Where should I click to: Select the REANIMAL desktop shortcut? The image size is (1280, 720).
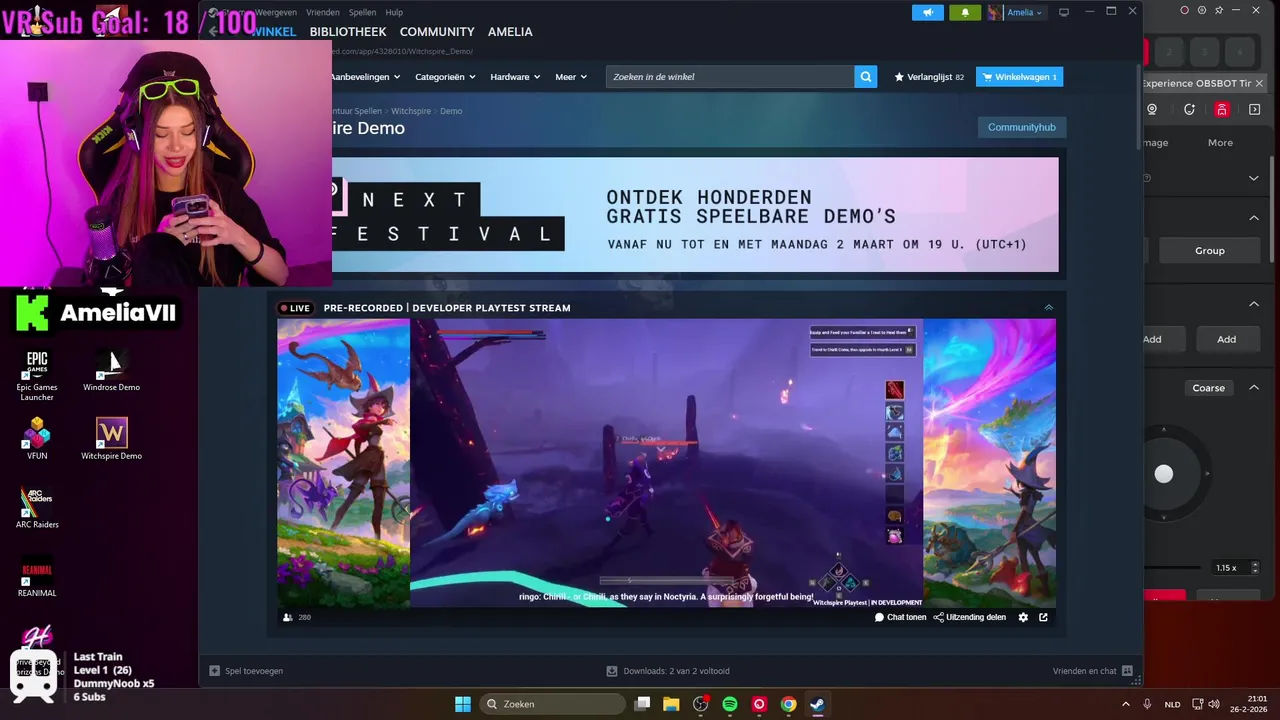(37, 576)
